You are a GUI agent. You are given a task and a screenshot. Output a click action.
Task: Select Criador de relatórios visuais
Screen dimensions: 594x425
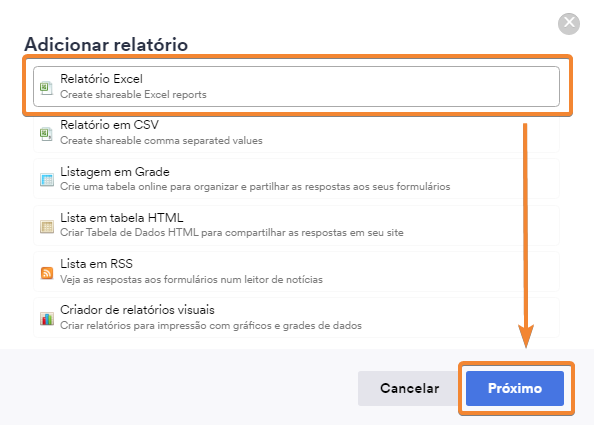coord(296,317)
